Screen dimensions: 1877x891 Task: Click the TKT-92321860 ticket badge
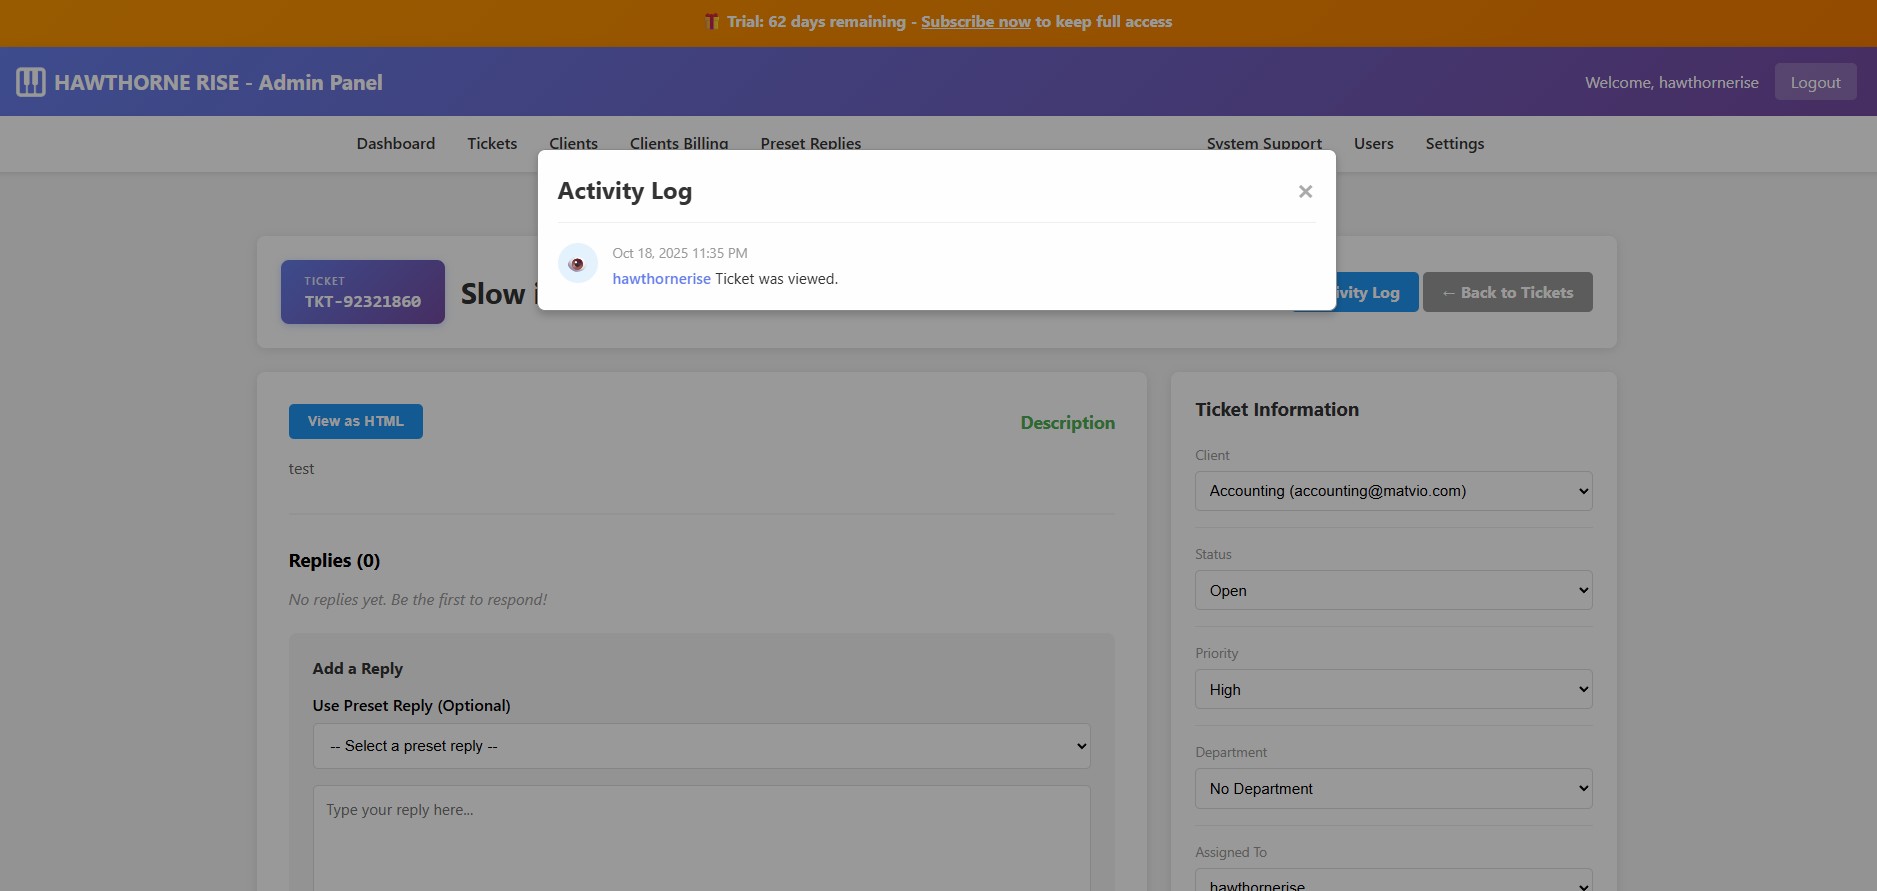[362, 292]
